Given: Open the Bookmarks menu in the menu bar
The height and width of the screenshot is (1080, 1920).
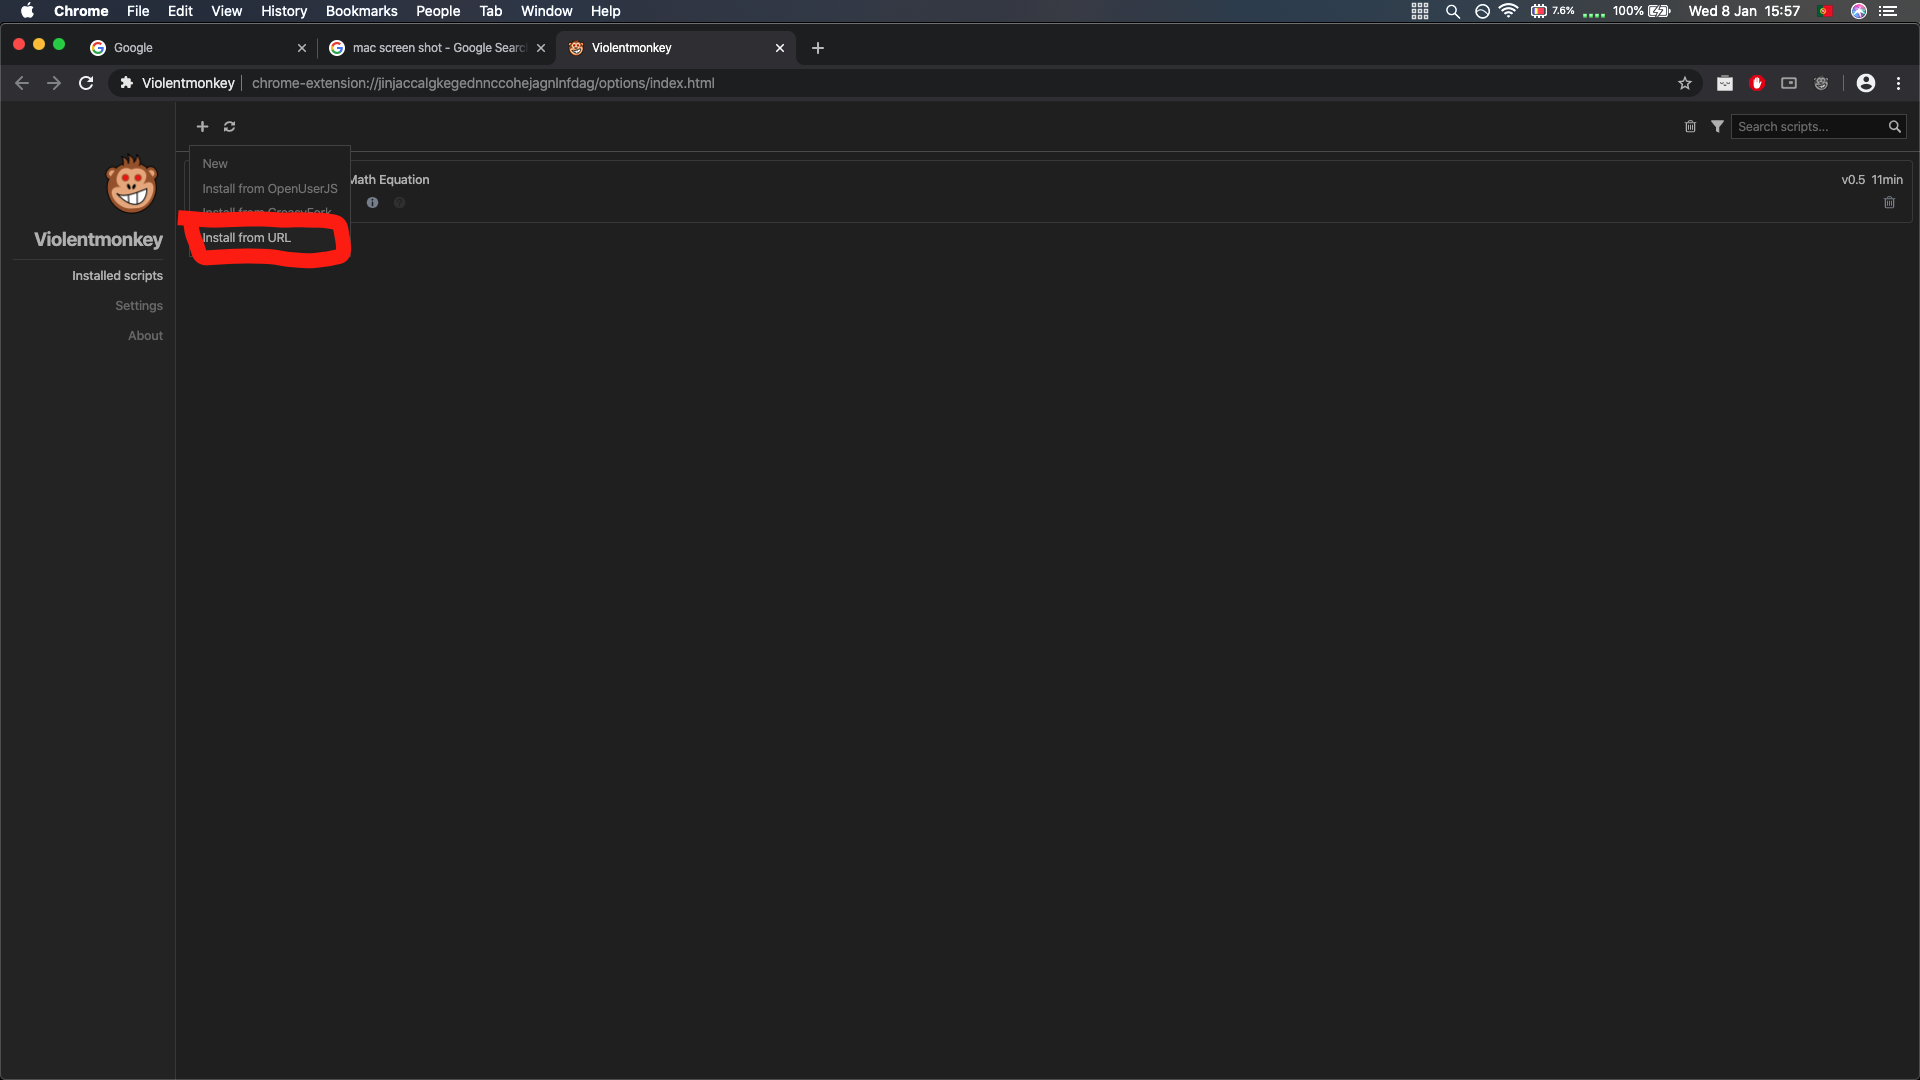Looking at the screenshot, I should pos(361,11).
